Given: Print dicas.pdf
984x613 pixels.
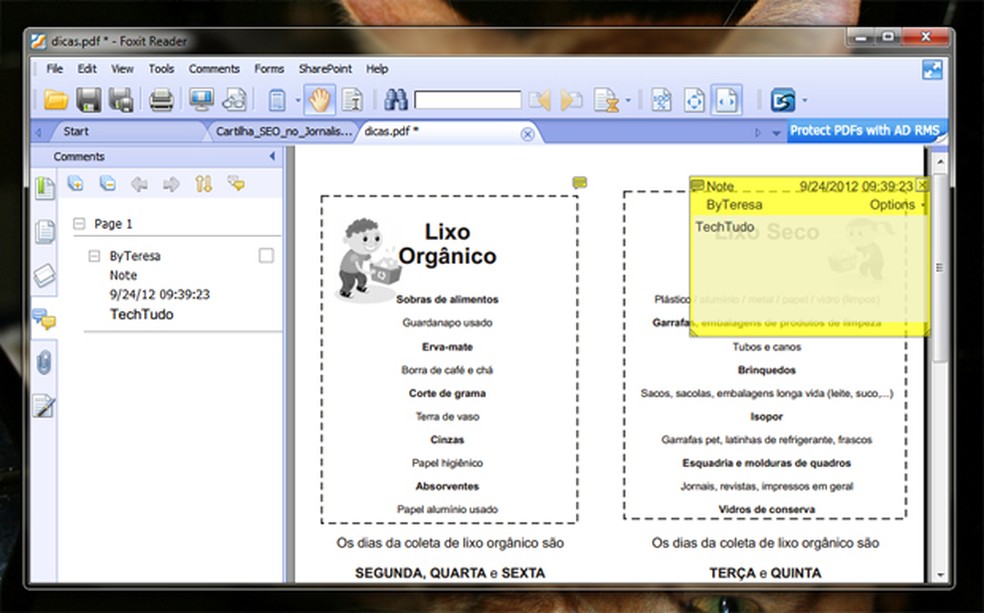Looking at the screenshot, I should click(159, 100).
